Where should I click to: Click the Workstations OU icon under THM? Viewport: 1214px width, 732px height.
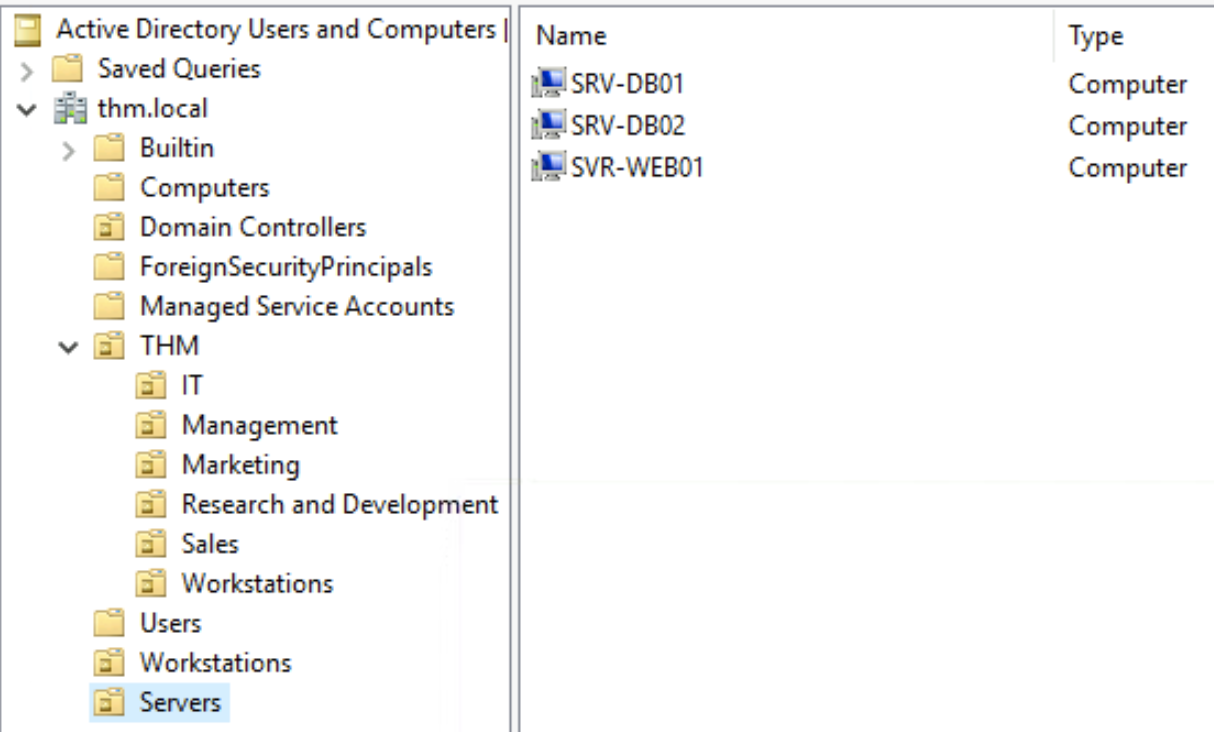click(149, 583)
